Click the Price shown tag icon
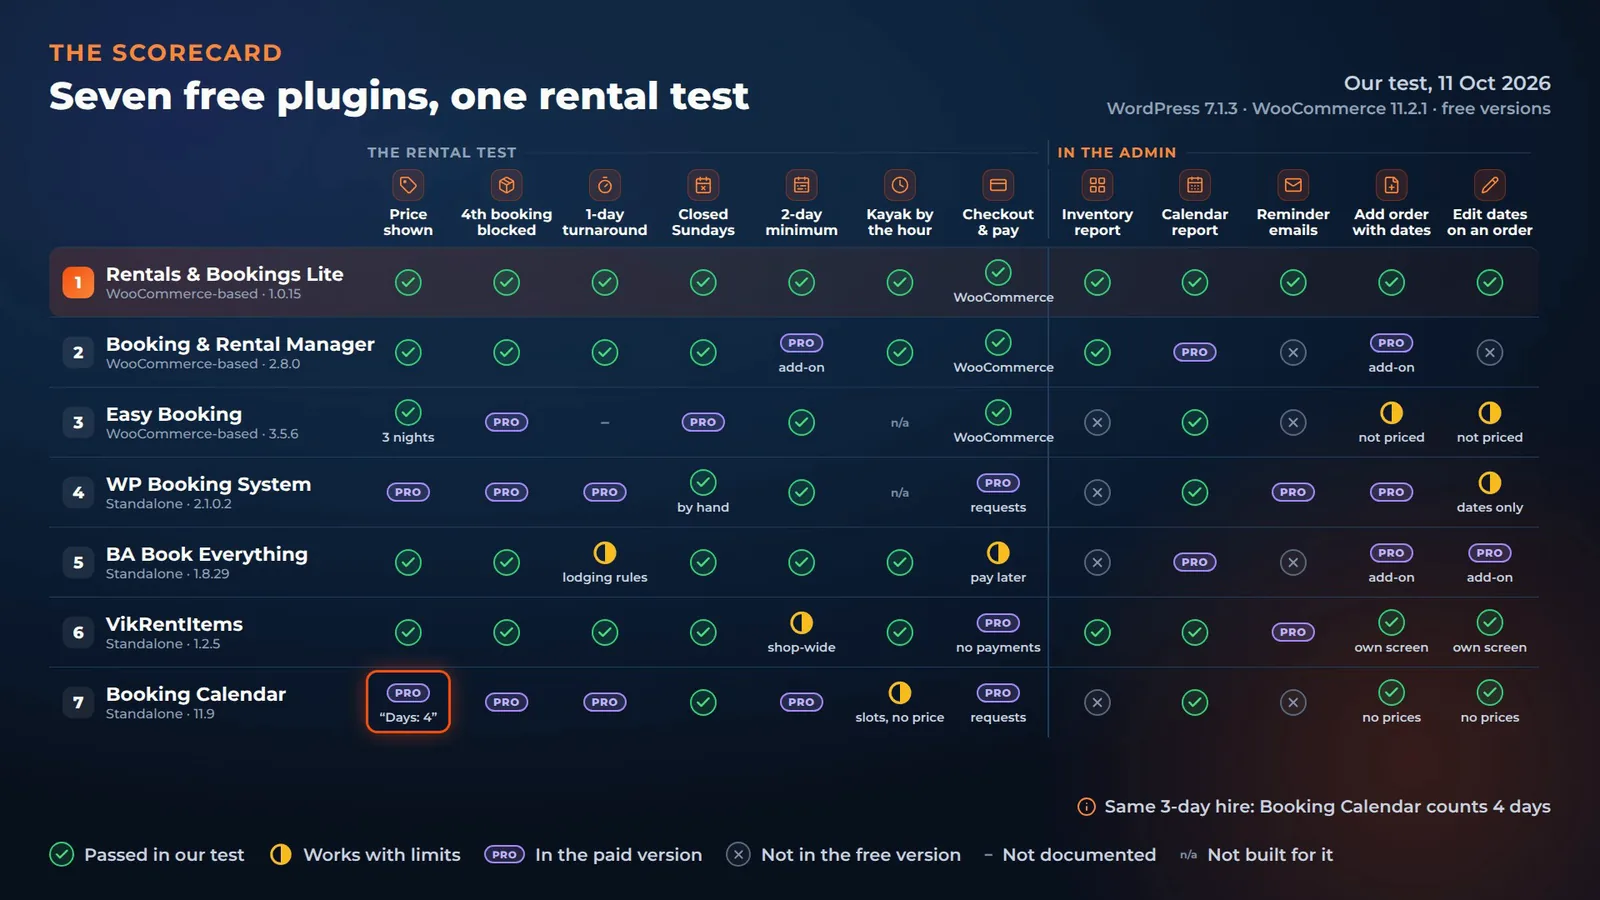 coord(408,185)
